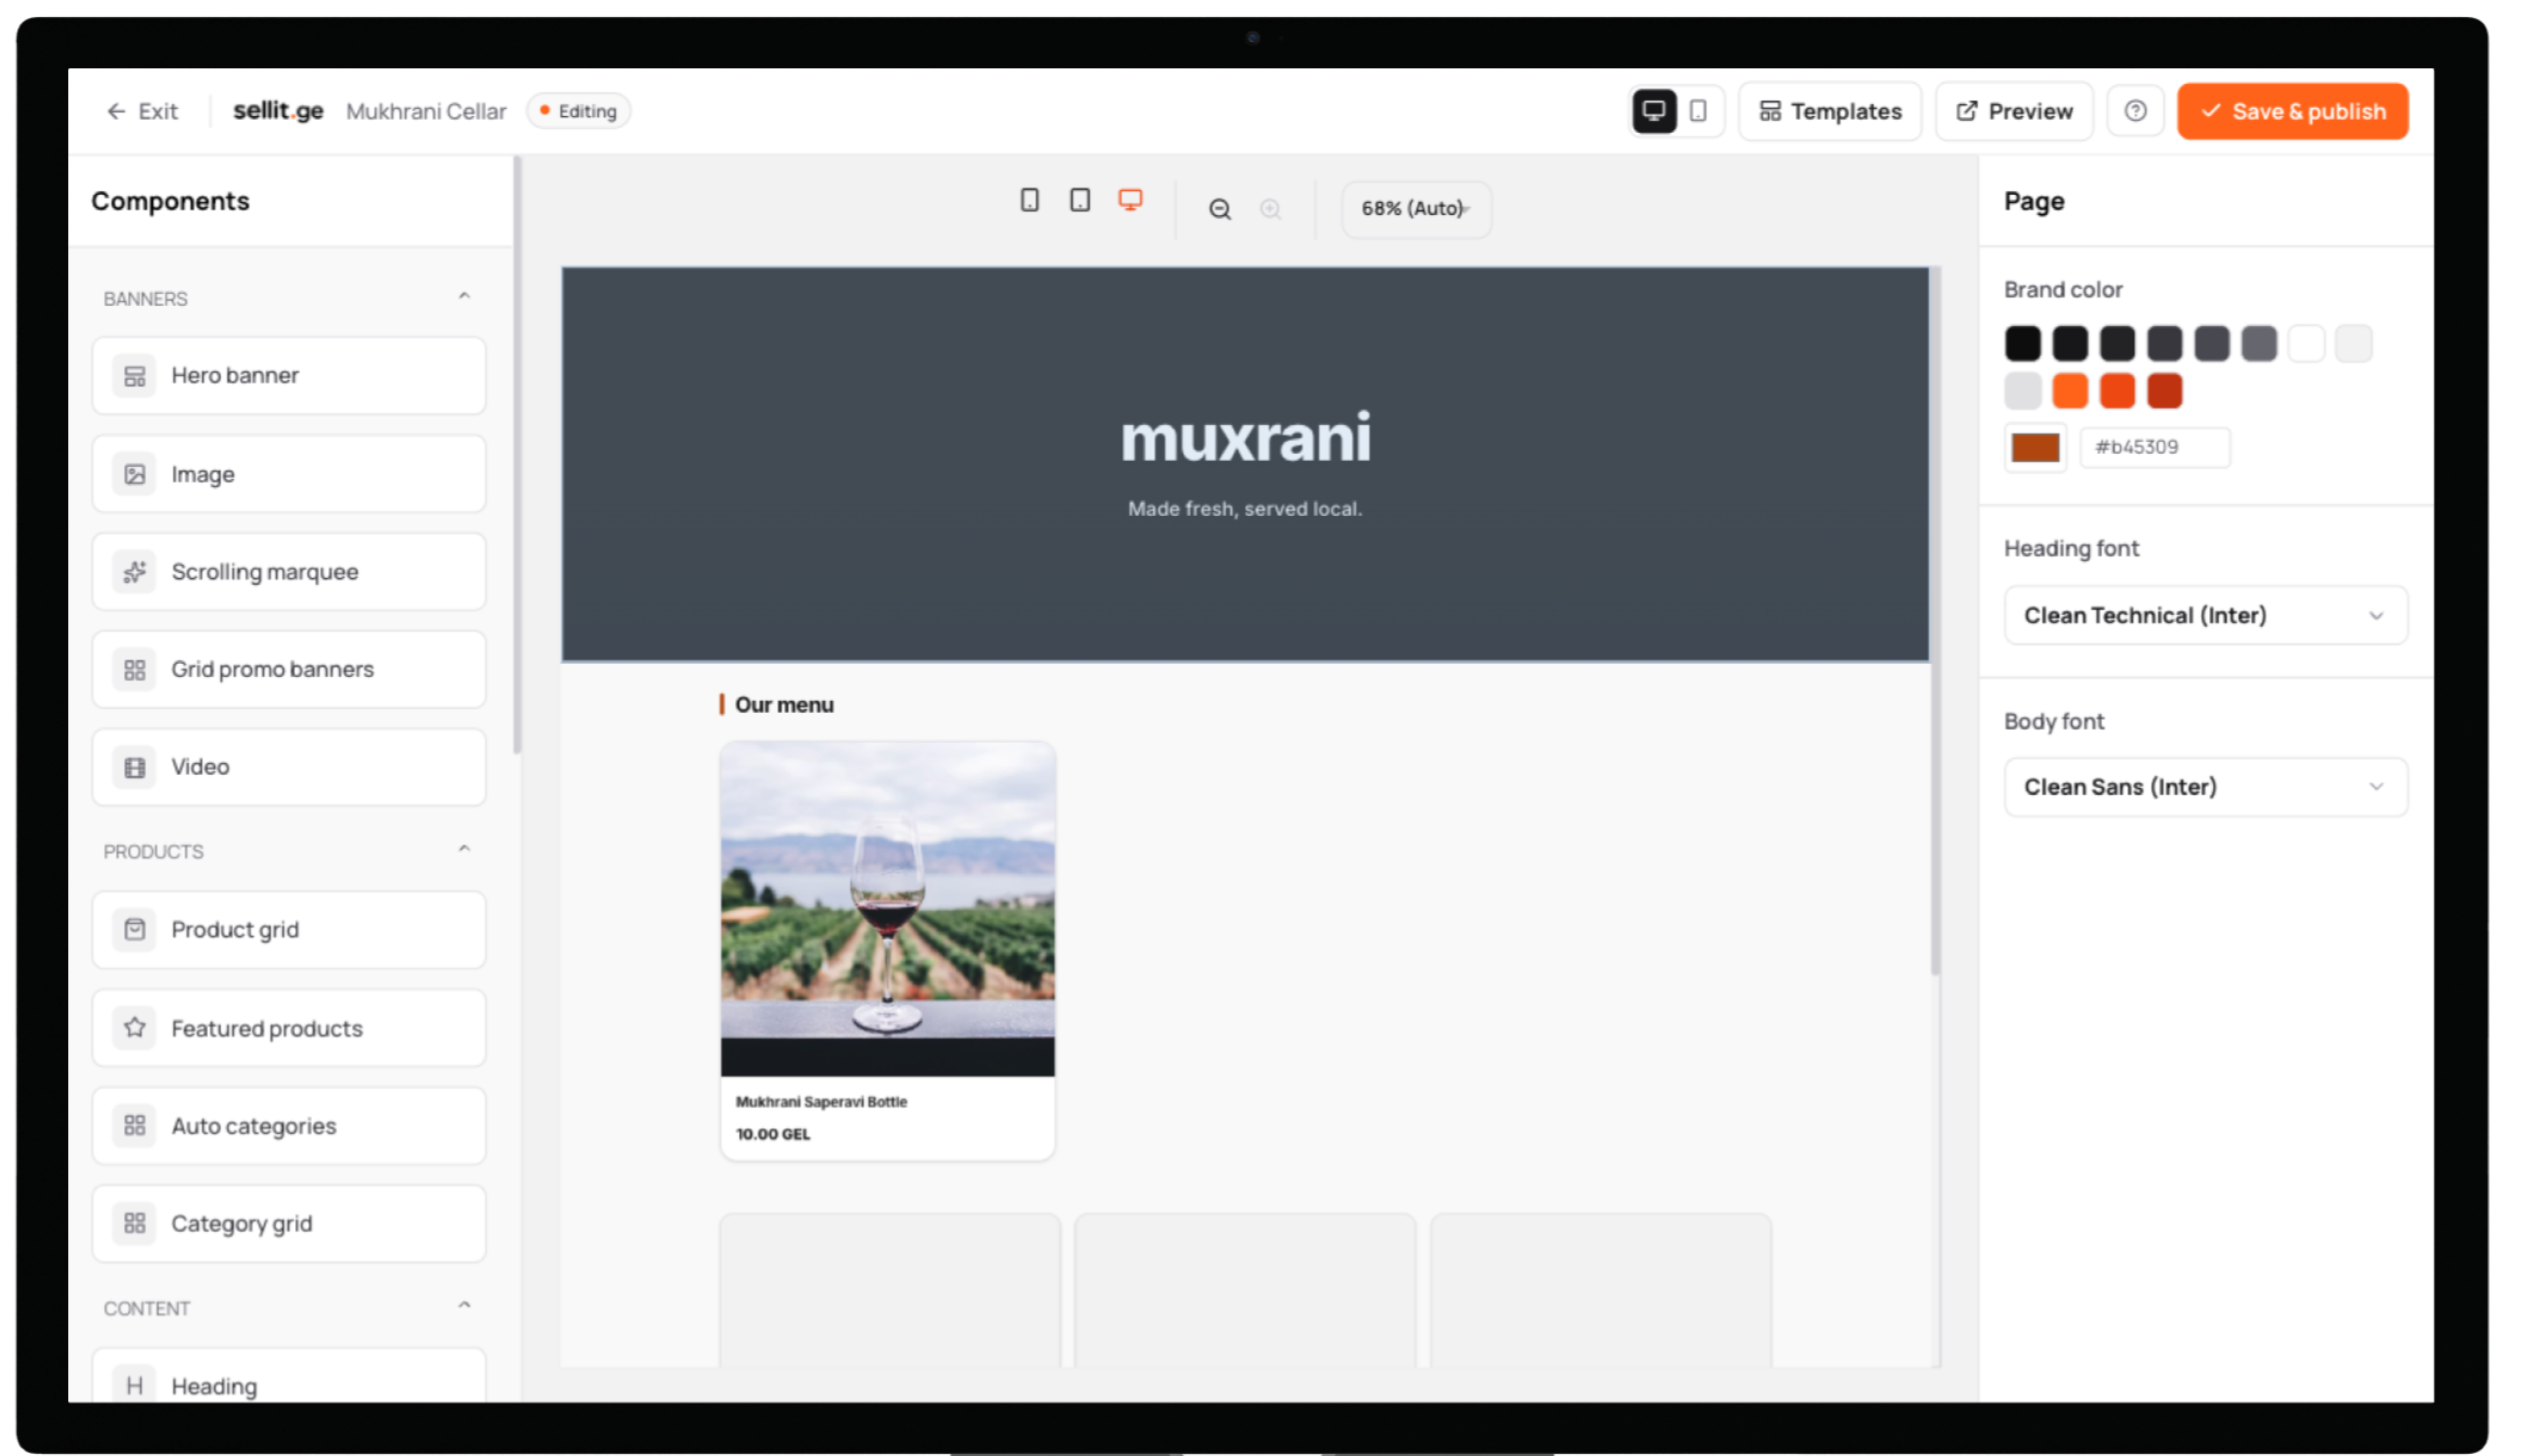Pick the white brand color swatch
The height and width of the screenshot is (1456, 2541).
coord(2306,344)
